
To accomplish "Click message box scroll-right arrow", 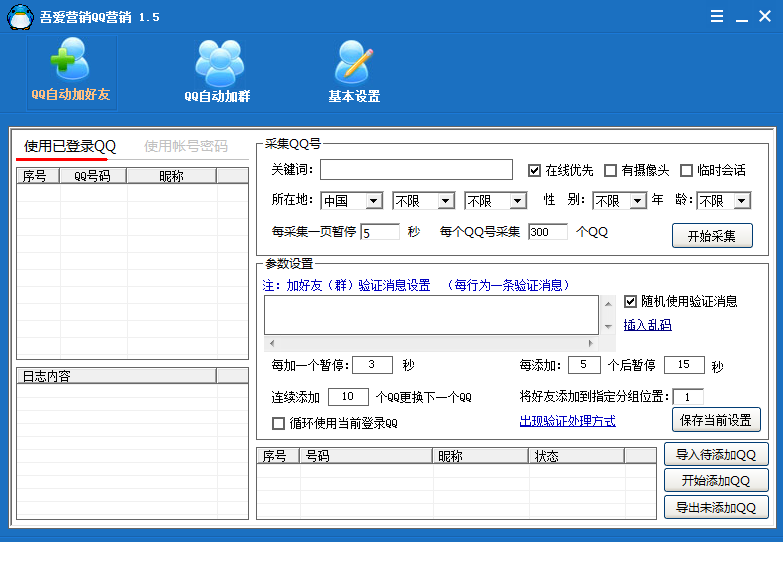I will click(x=591, y=343).
